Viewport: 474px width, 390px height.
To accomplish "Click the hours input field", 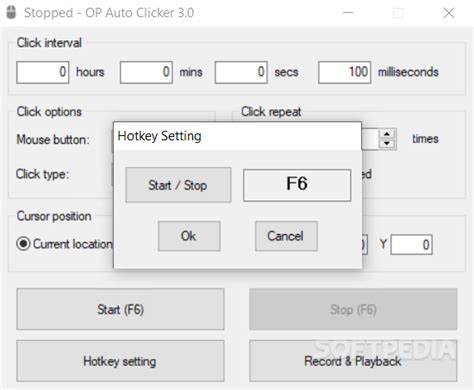I will (43, 72).
